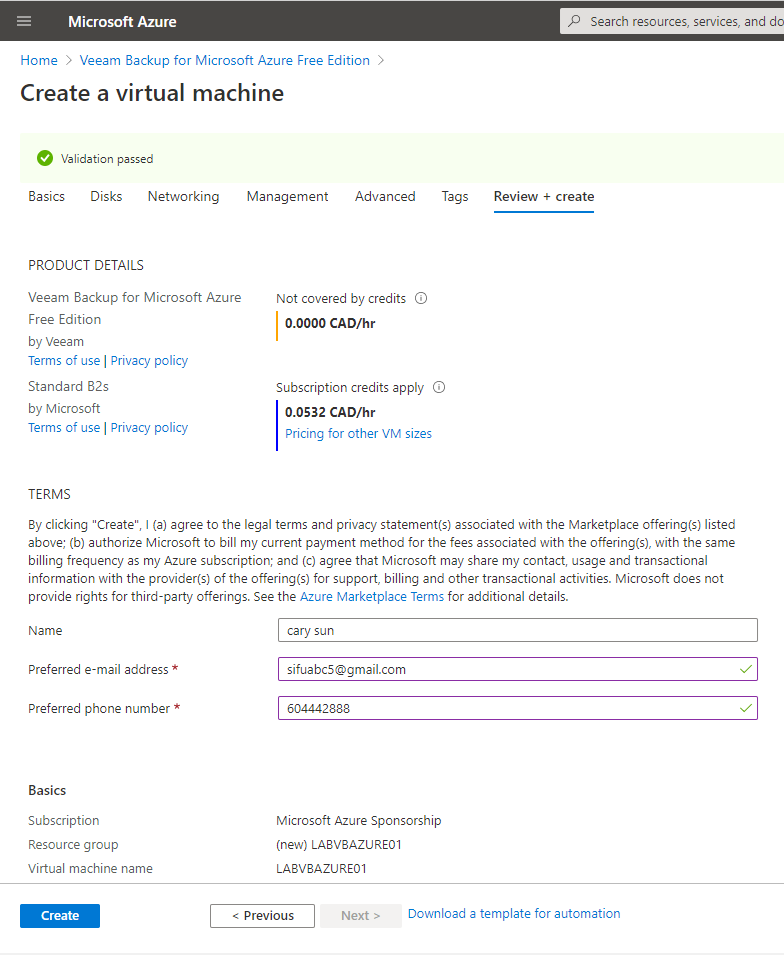
Task: Click the (new) LABVBAZURE01 resource group value
Action: pyautogui.click(x=339, y=845)
